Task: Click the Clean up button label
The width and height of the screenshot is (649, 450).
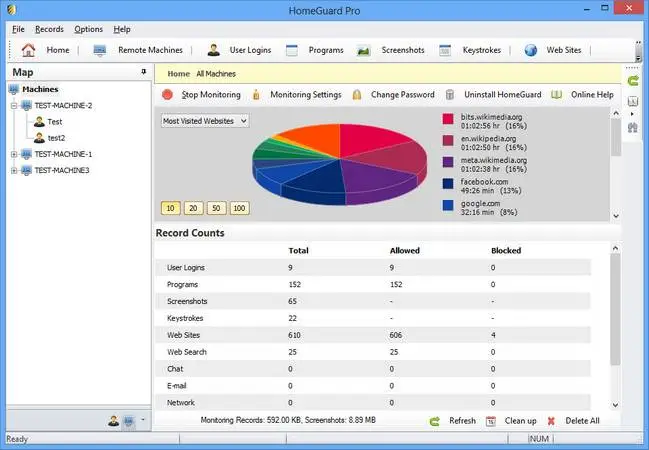Action: pyautogui.click(x=520, y=421)
